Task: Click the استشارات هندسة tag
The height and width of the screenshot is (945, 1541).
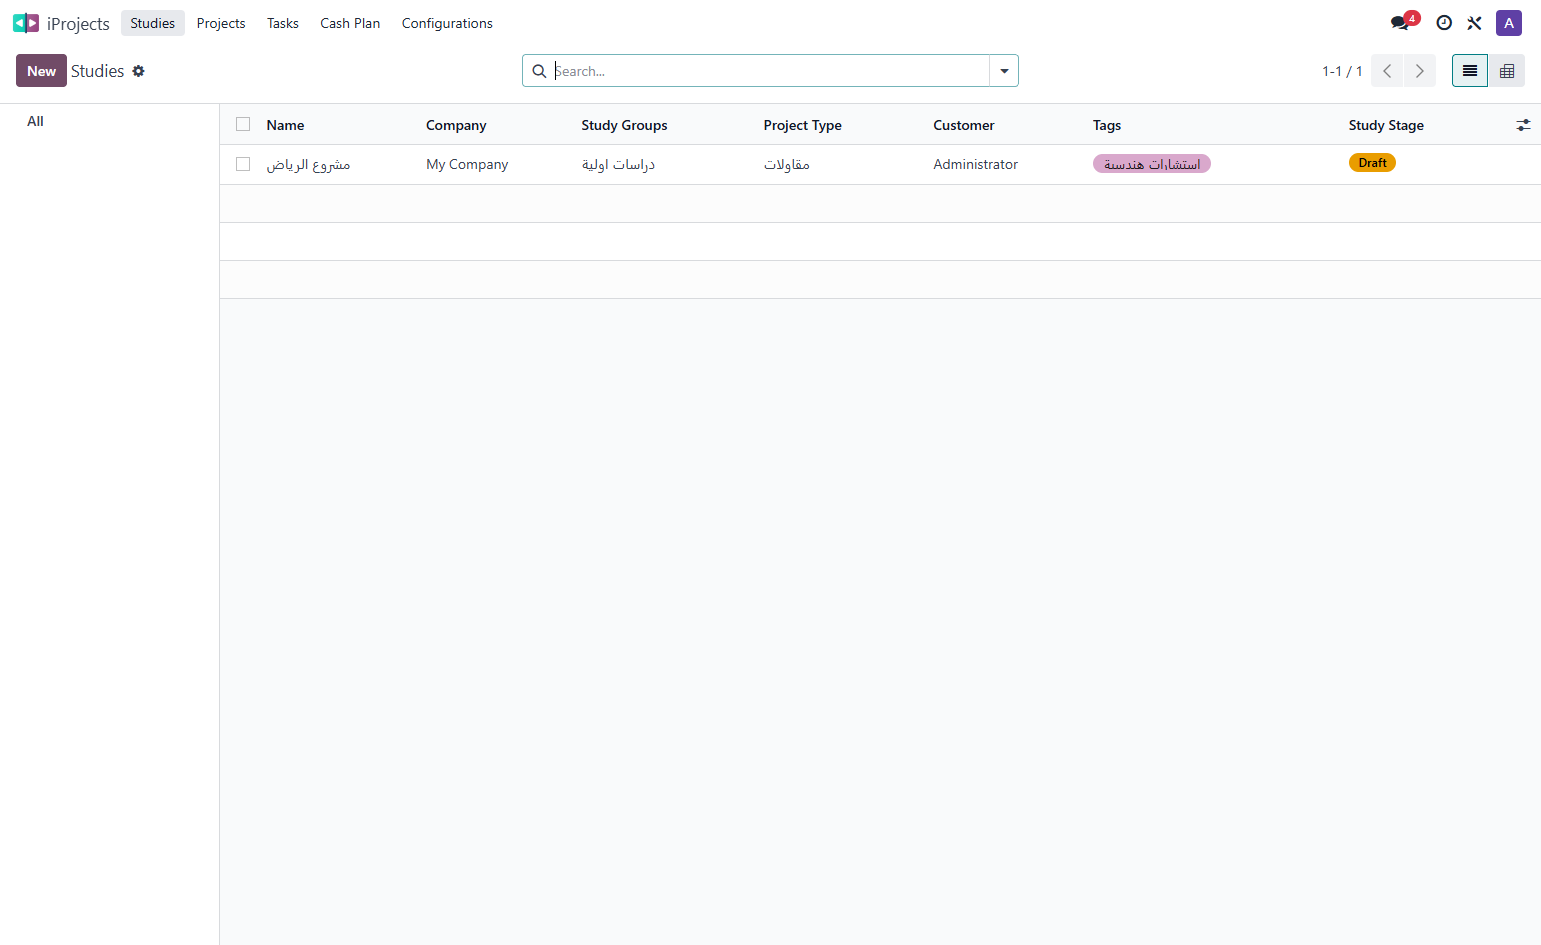Action: click(x=1152, y=164)
